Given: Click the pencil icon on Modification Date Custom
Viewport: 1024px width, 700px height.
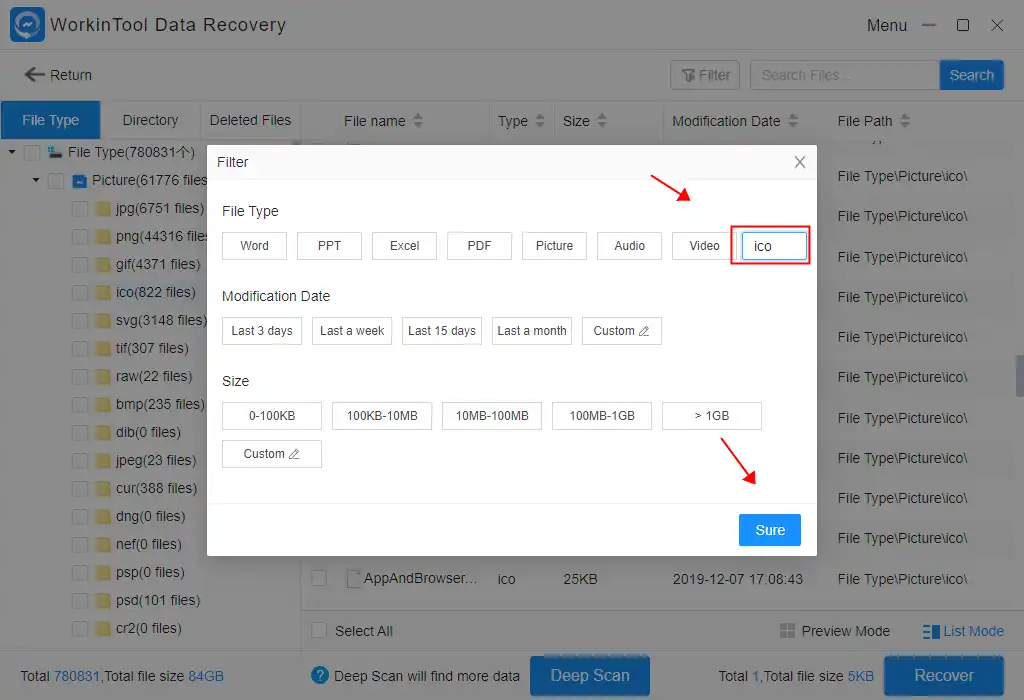Looking at the screenshot, I should [x=644, y=331].
